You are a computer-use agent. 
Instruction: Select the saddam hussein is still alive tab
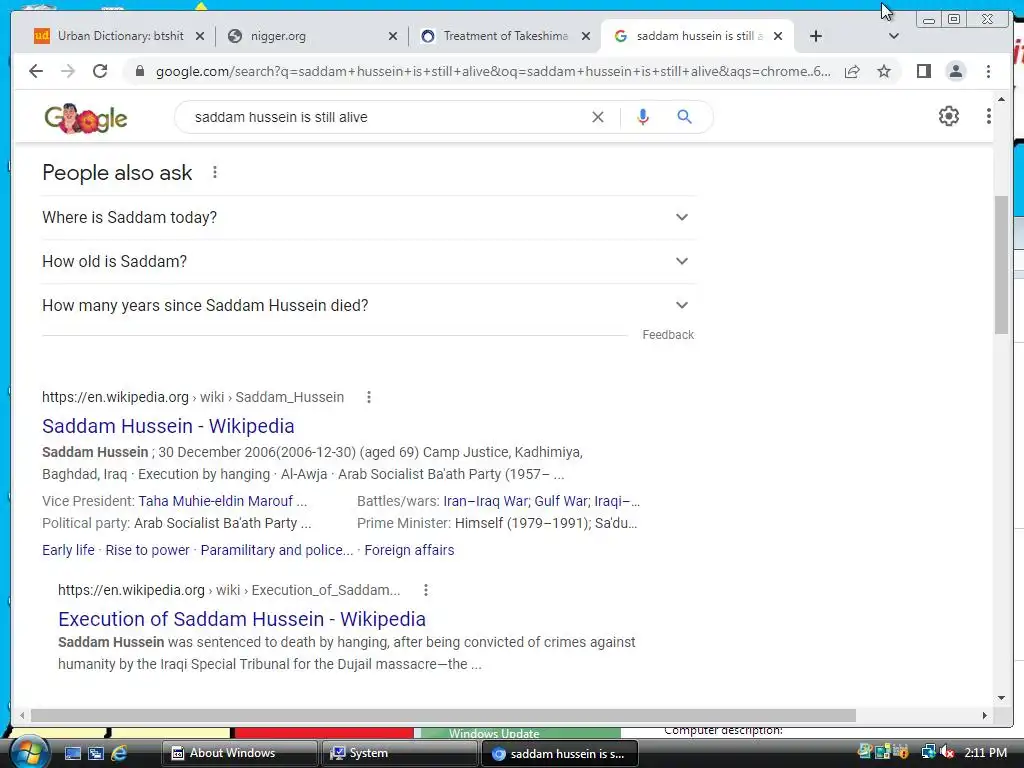point(695,36)
